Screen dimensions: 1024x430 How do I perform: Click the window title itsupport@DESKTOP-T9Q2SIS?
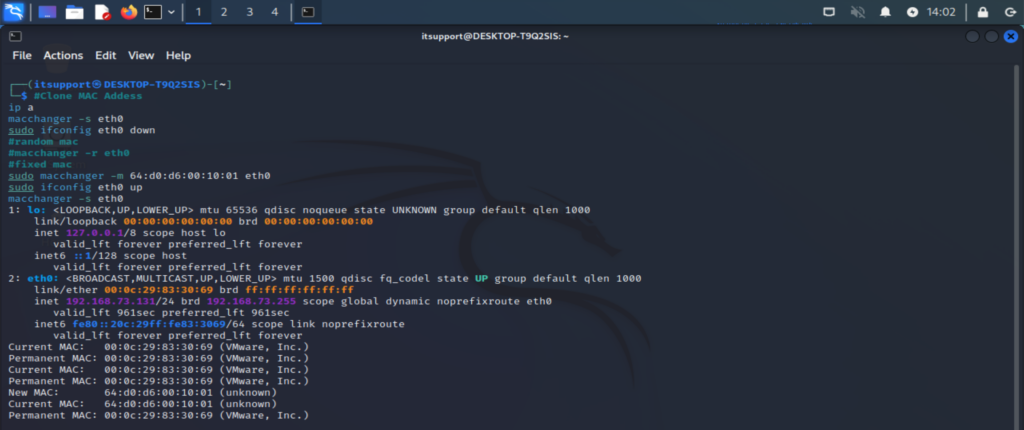pyautogui.click(x=494, y=37)
